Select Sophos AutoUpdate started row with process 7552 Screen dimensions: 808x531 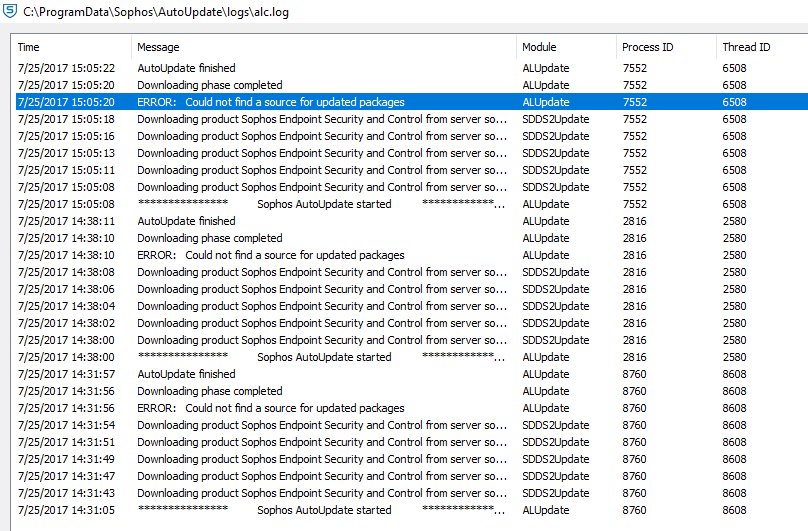coord(412,204)
